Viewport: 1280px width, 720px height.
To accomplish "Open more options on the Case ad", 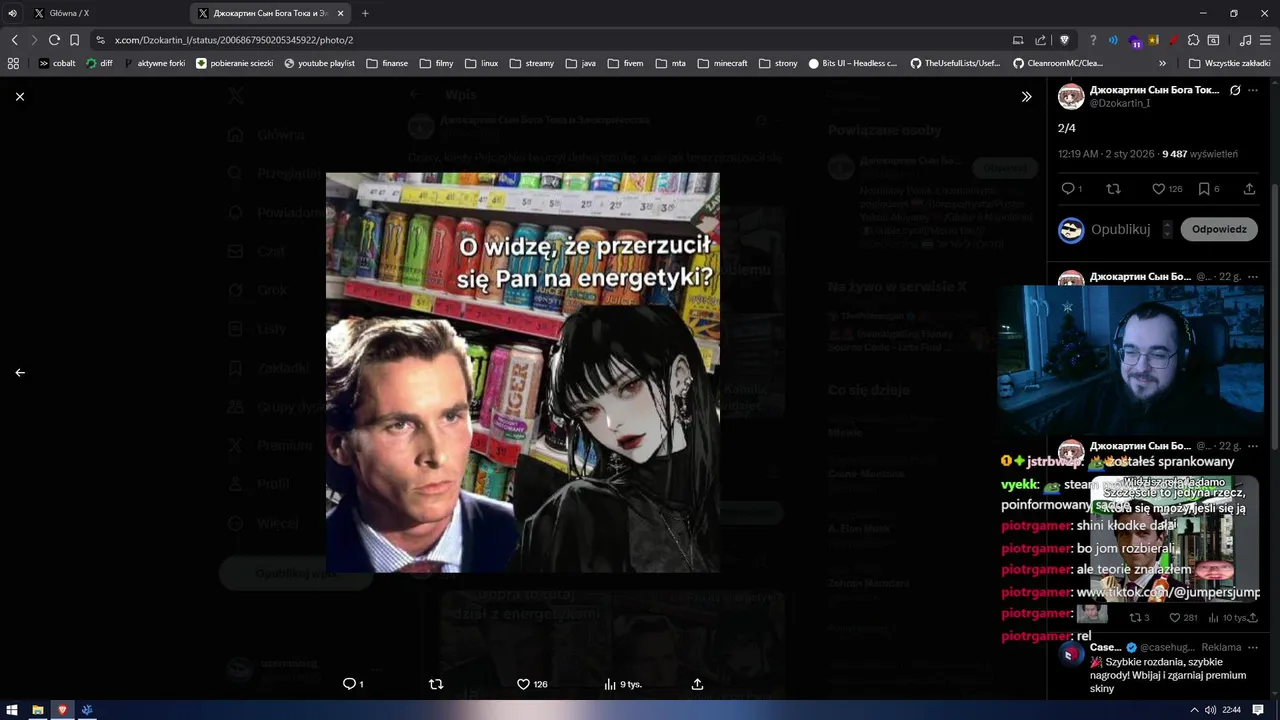I will [x=1253, y=647].
